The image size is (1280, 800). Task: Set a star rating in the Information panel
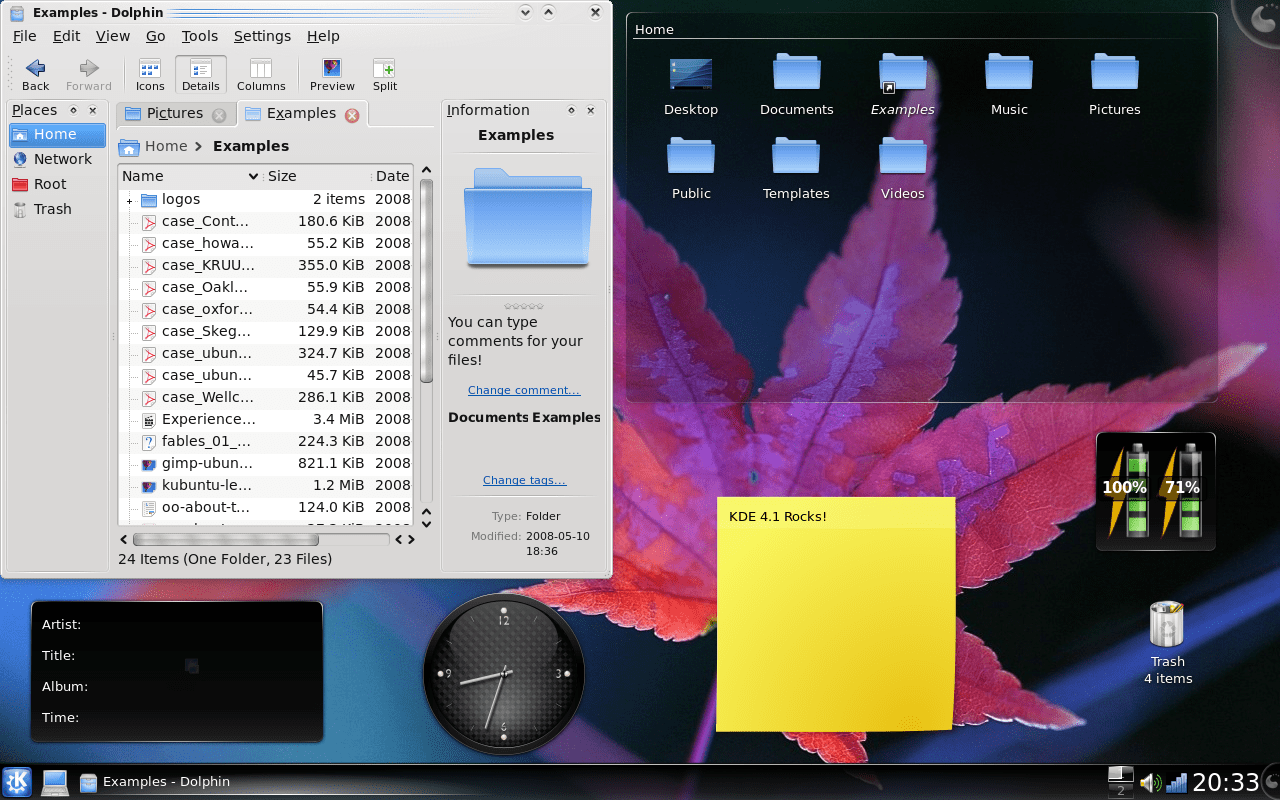coord(524,306)
